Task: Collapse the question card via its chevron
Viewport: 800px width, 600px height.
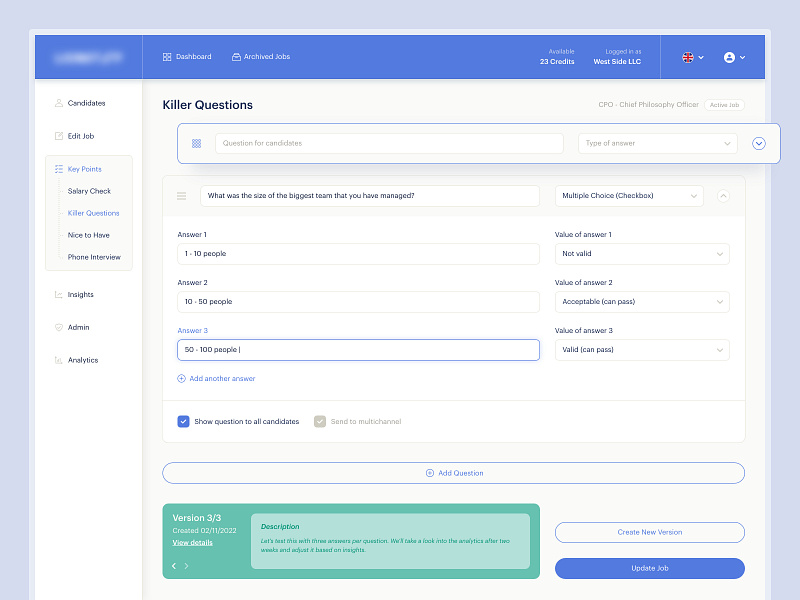Action: click(x=723, y=196)
